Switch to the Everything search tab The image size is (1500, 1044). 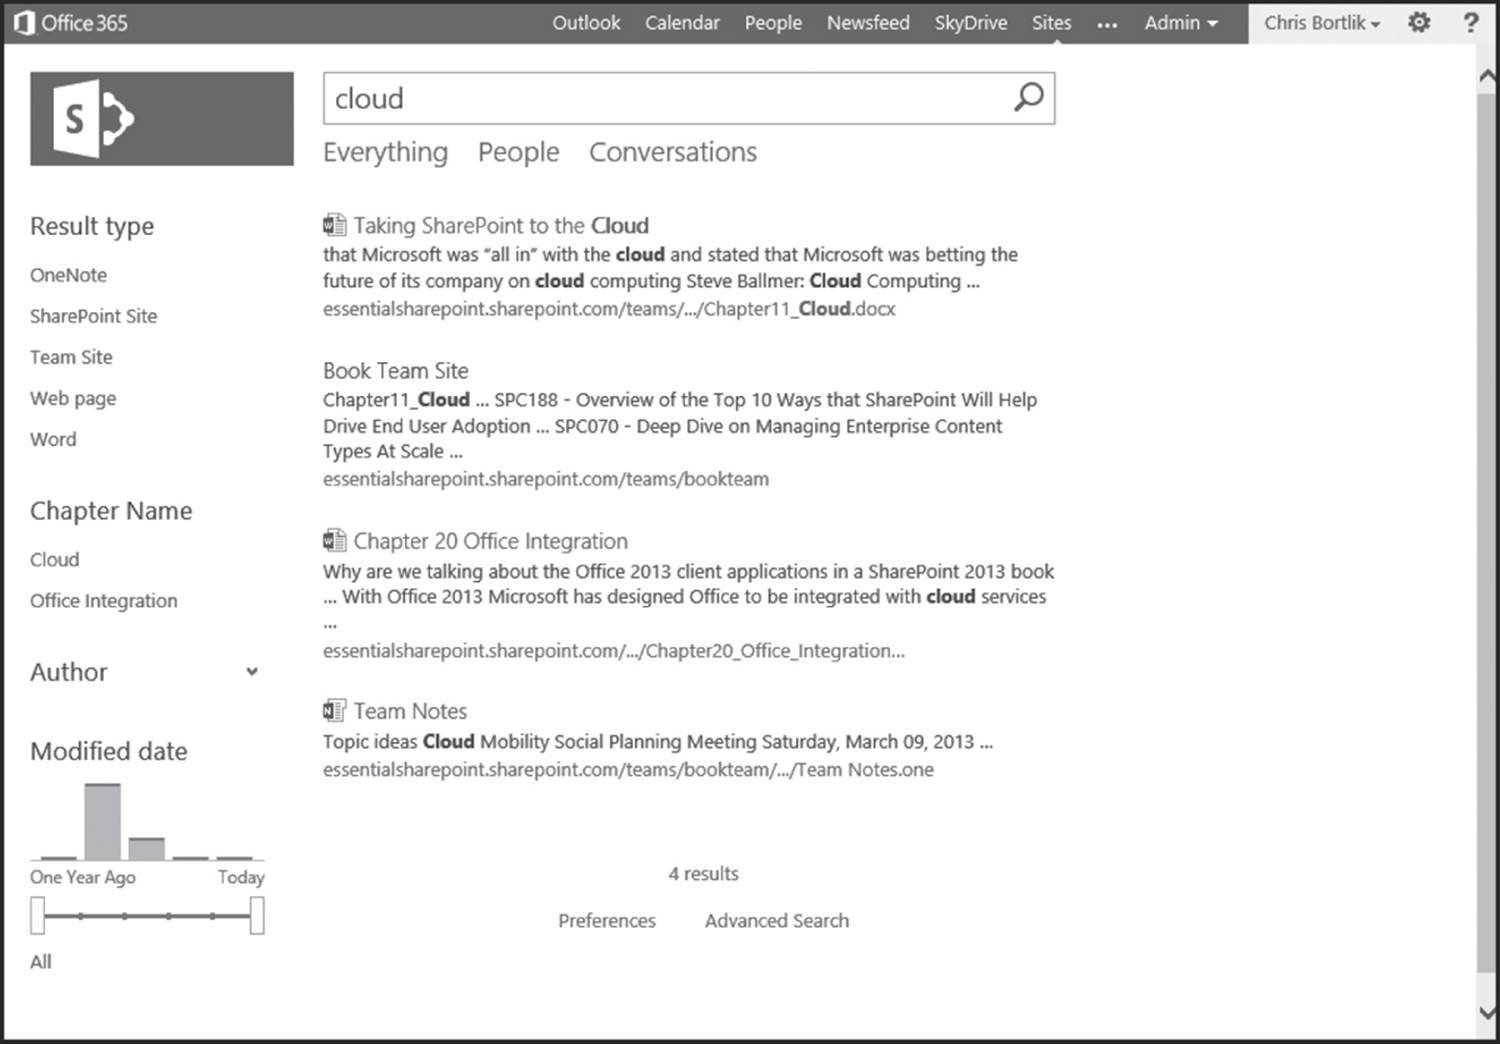pos(385,152)
